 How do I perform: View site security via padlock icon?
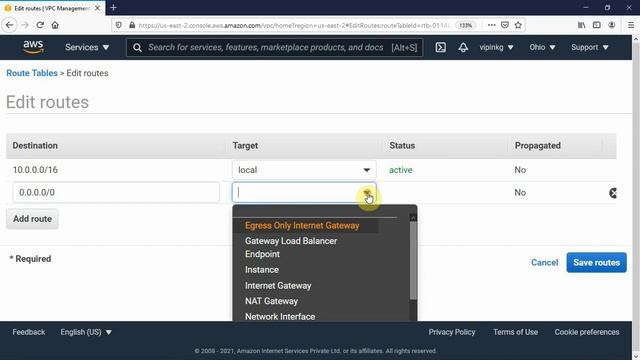pyautogui.click(x=132, y=25)
